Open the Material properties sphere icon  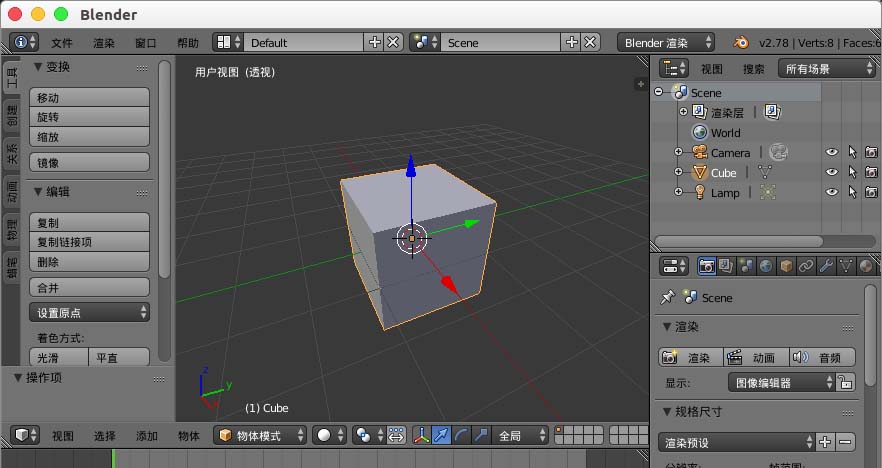[866, 266]
